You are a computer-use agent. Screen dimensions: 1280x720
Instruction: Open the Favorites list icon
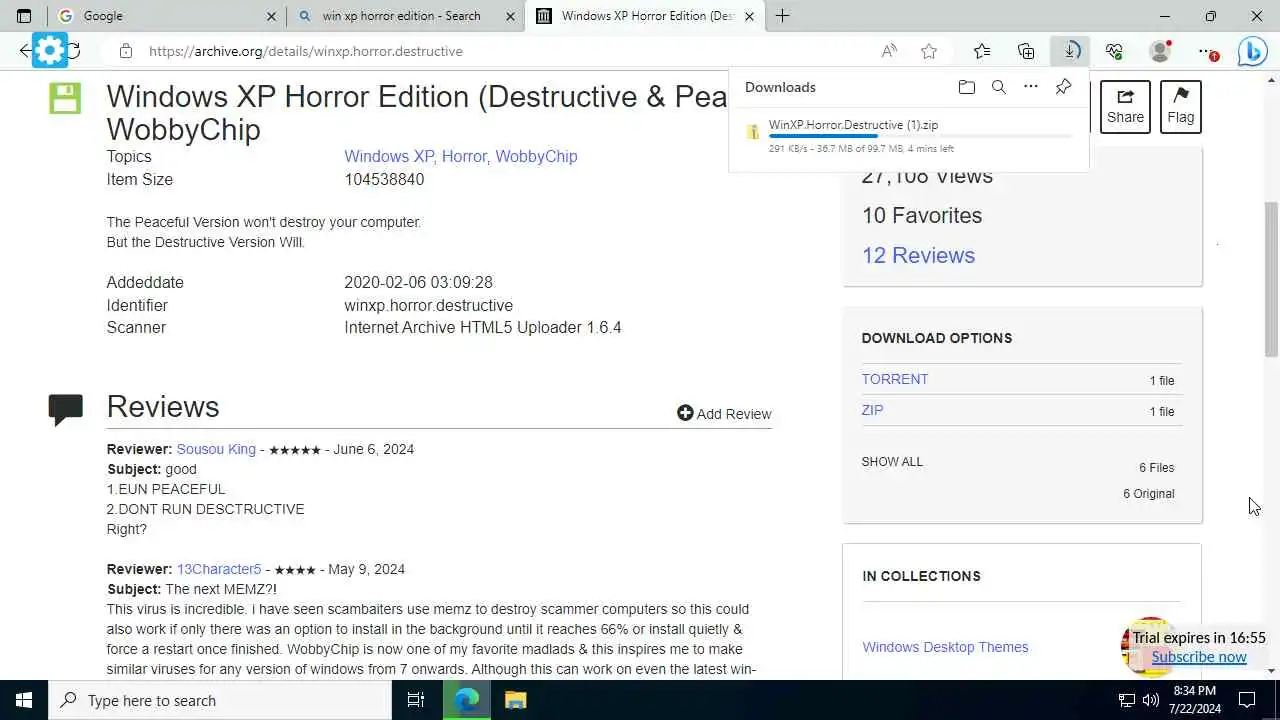[982, 51]
